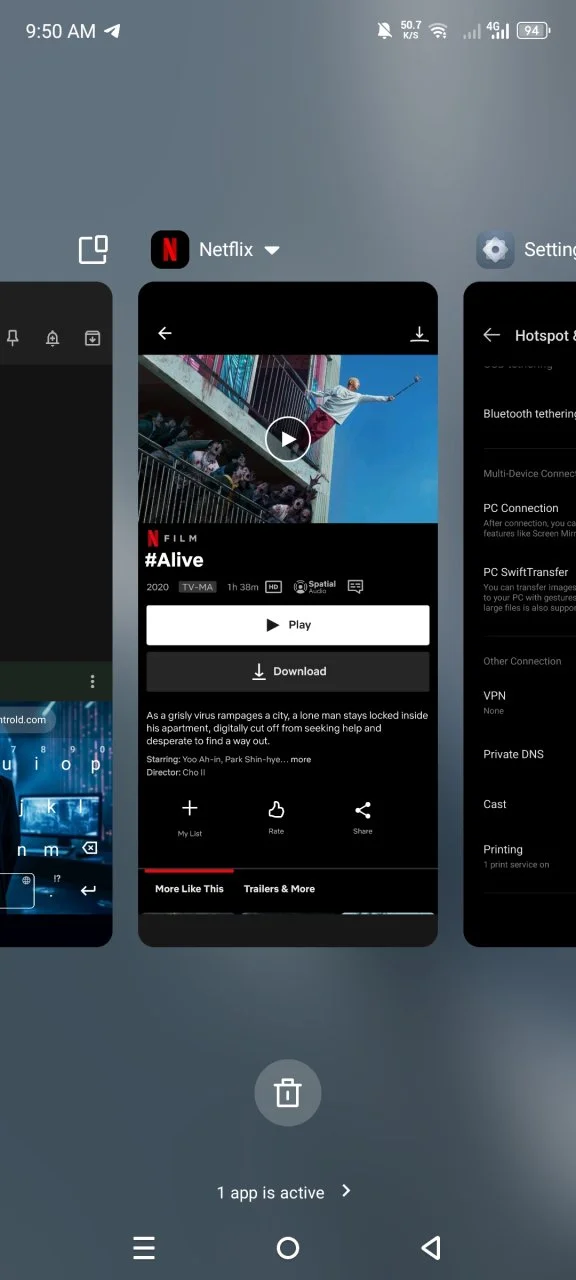This screenshot has height=1280, width=576.
Task: Tap the TV-MA rating badge
Action: [x=197, y=587]
